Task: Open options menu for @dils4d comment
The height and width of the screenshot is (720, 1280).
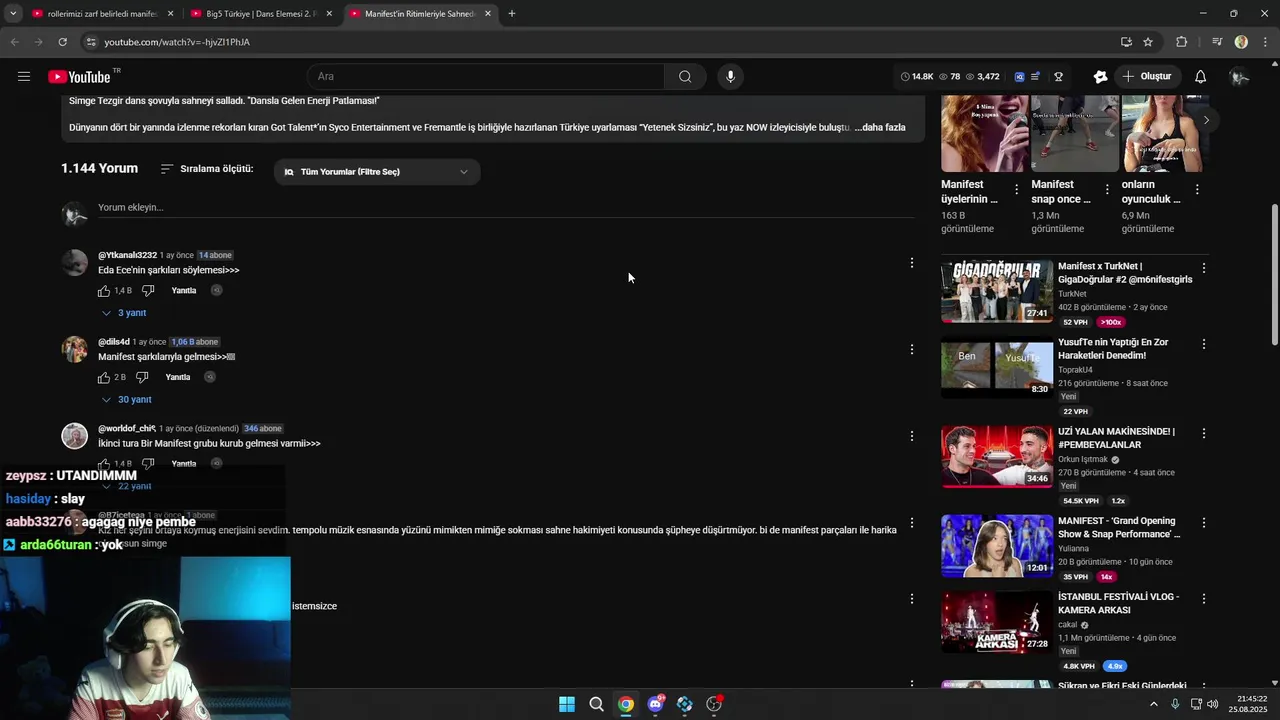Action: click(911, 350)
